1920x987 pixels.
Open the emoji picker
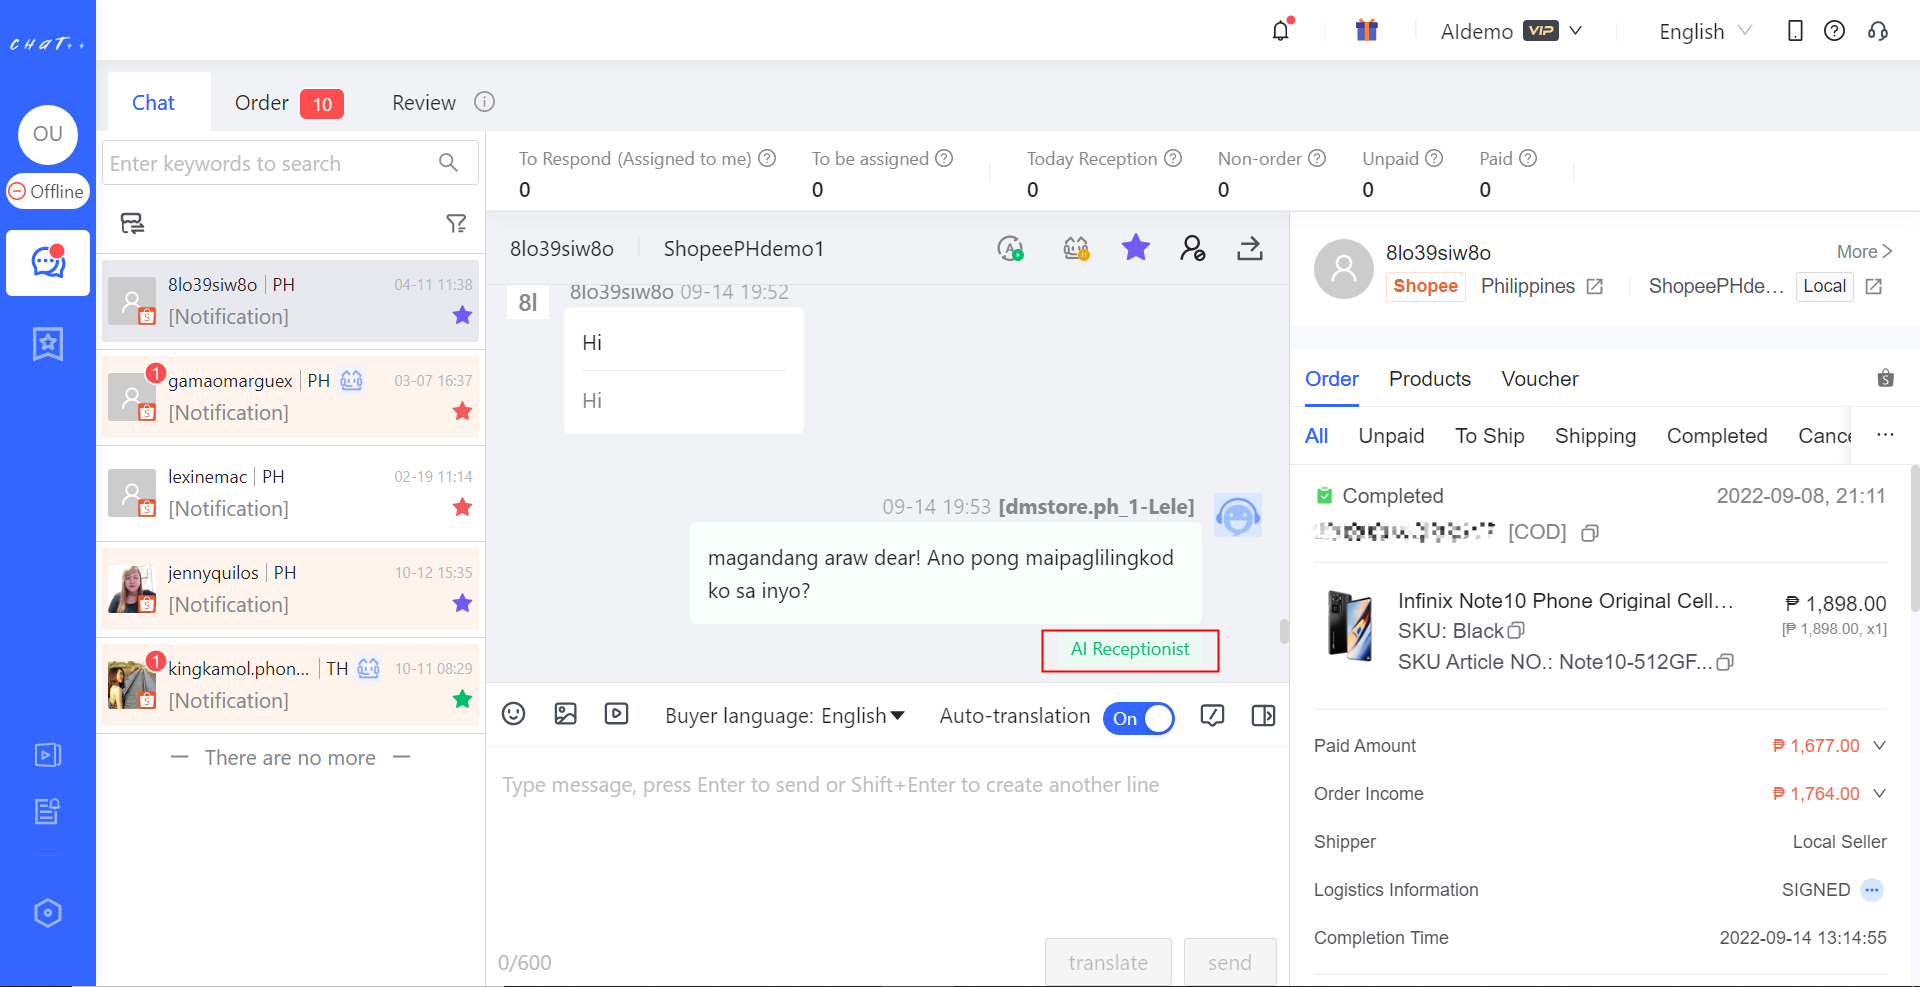pos(514,714)
